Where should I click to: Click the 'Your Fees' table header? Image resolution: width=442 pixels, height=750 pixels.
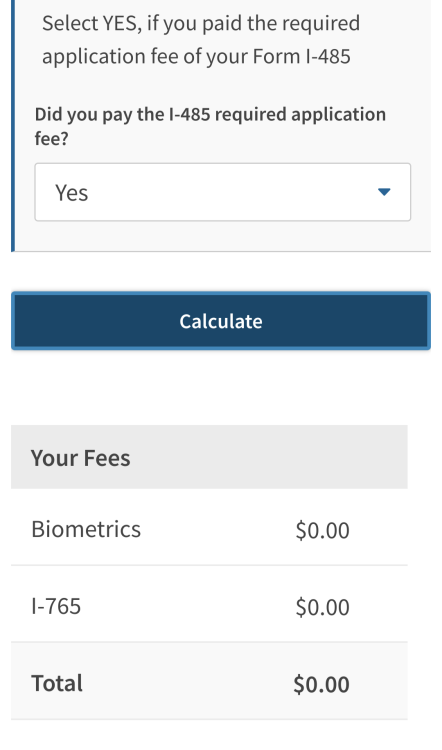80,458
